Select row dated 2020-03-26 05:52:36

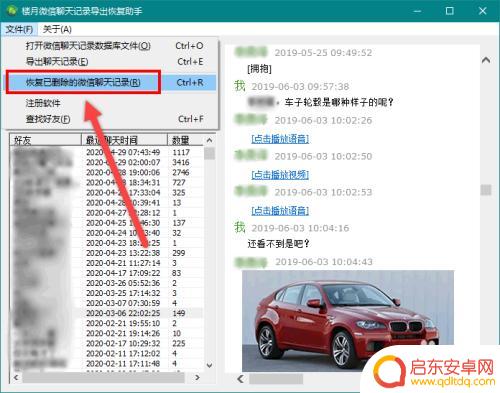pos(107,283)
